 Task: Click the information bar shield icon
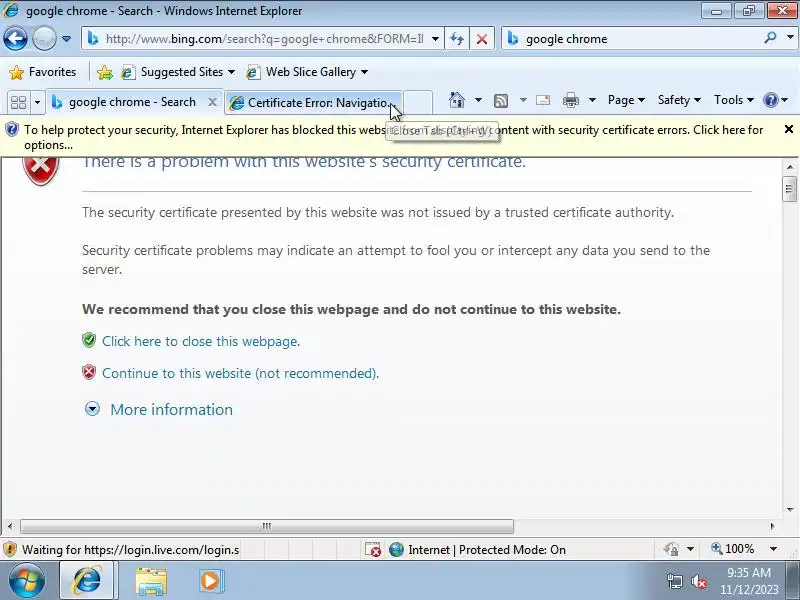[11, 130]
